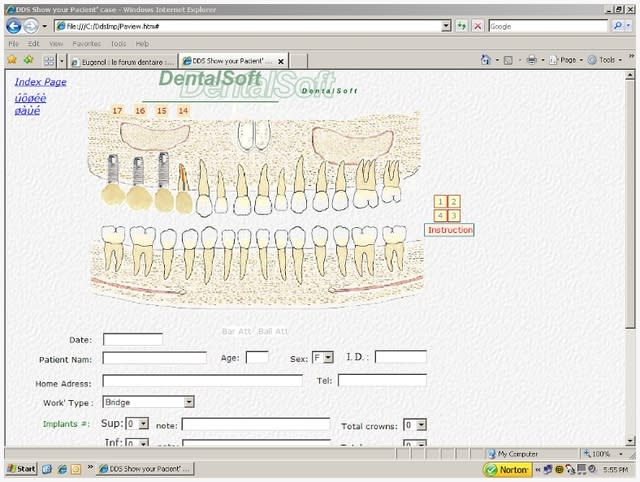
Task: Switch to the Eugenol forum dentaire tab
Action: point(121,61)
